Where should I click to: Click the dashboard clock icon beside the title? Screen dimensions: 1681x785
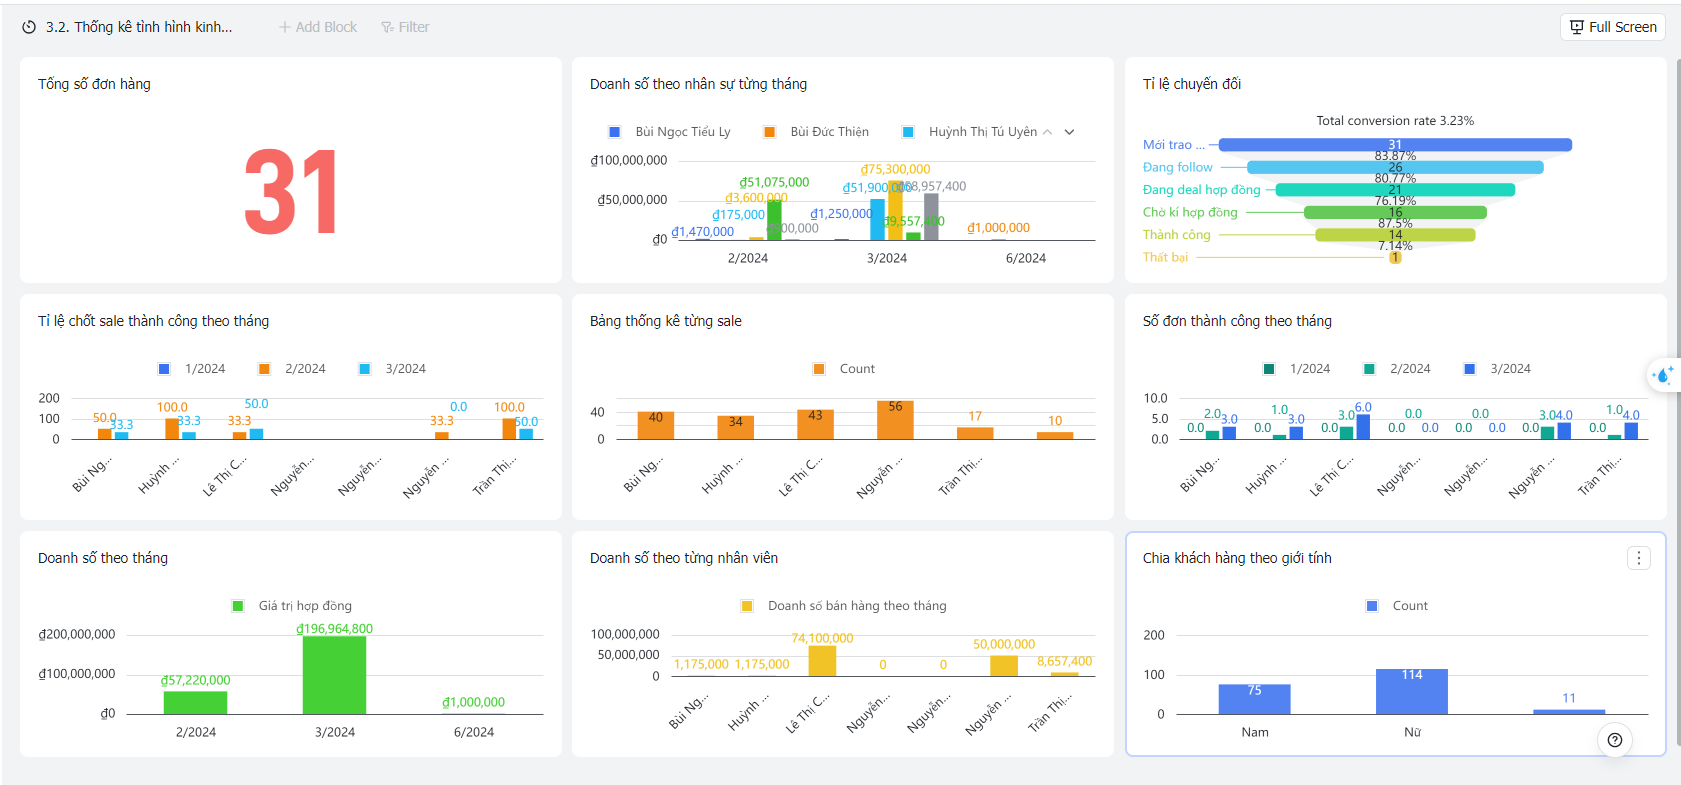click(x=29, y=27)
